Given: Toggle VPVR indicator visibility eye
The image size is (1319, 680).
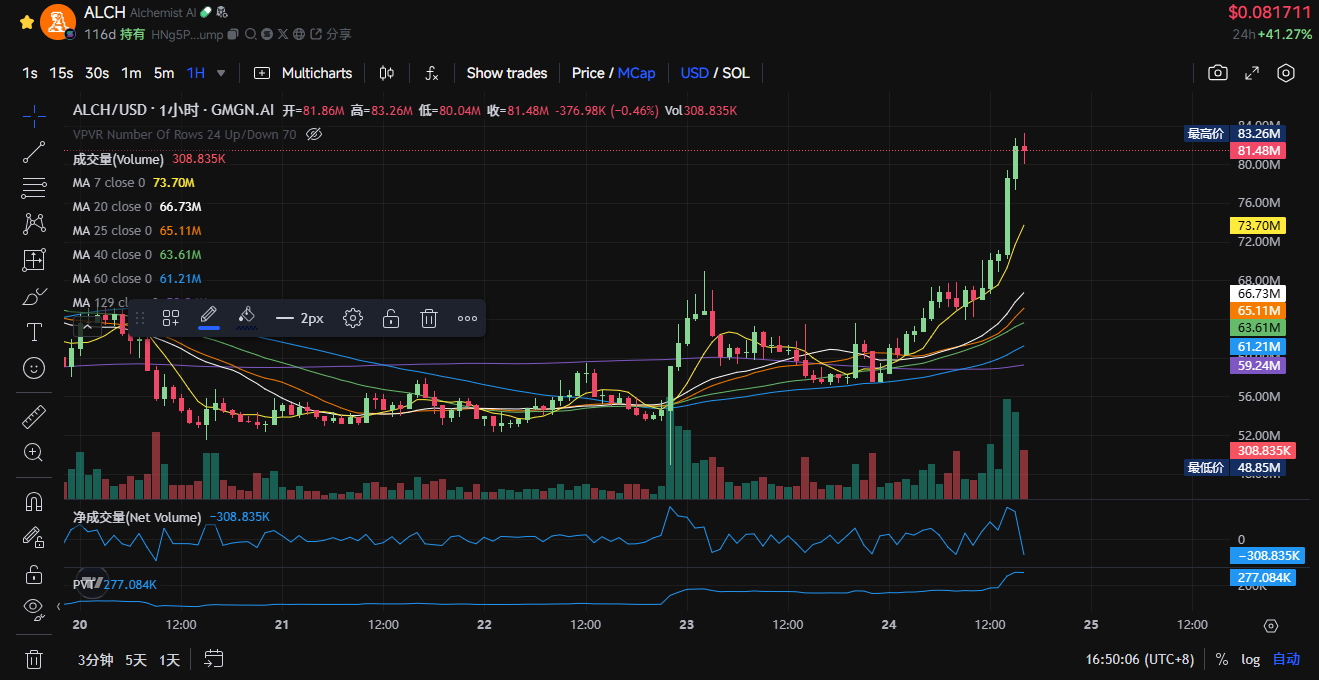Looking at the screenshot, I should coord(314,134).
